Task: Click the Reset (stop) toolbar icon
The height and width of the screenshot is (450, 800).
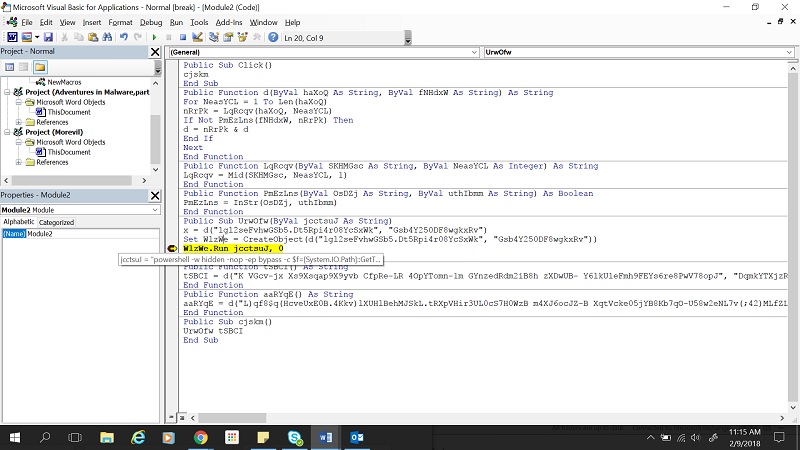Action: [182, 37]
